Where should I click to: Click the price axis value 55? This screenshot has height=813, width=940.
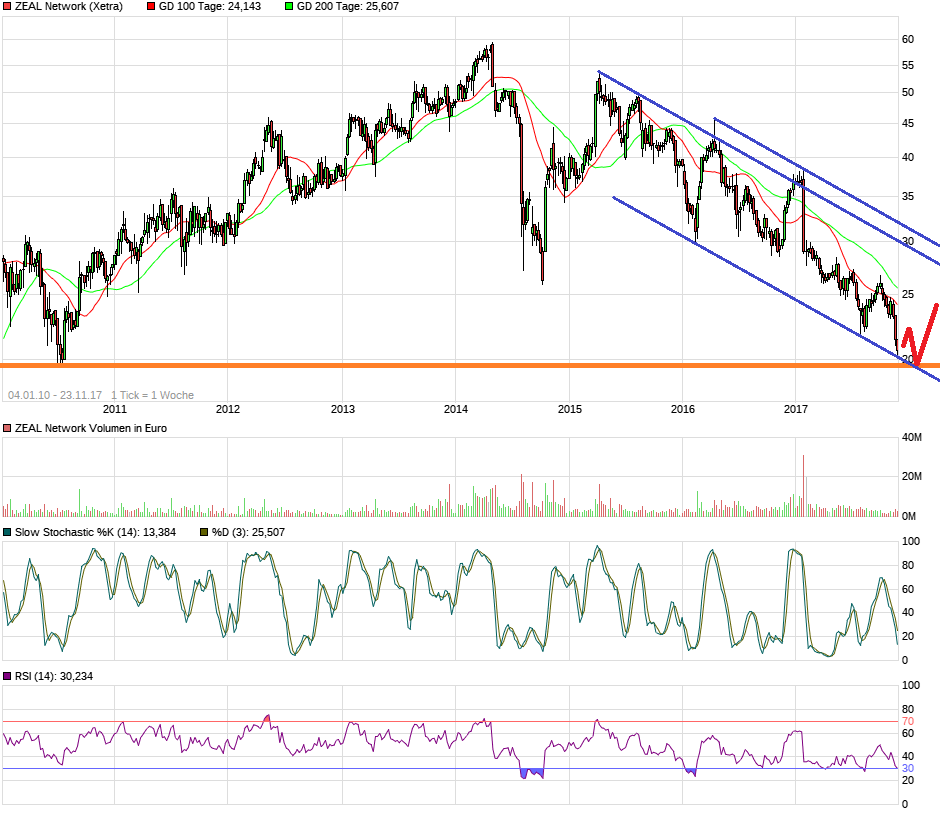click(908, 65)
